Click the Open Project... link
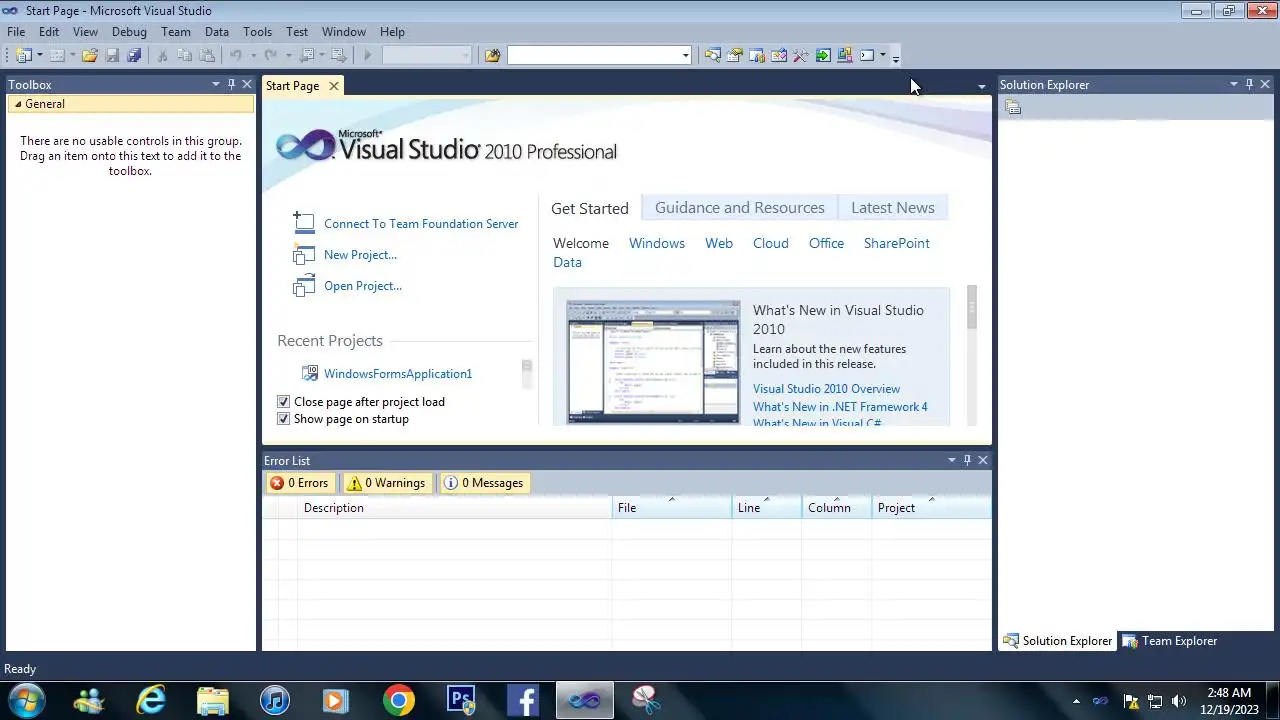Viewport: 1280px width, 720px height. (363, 286)
